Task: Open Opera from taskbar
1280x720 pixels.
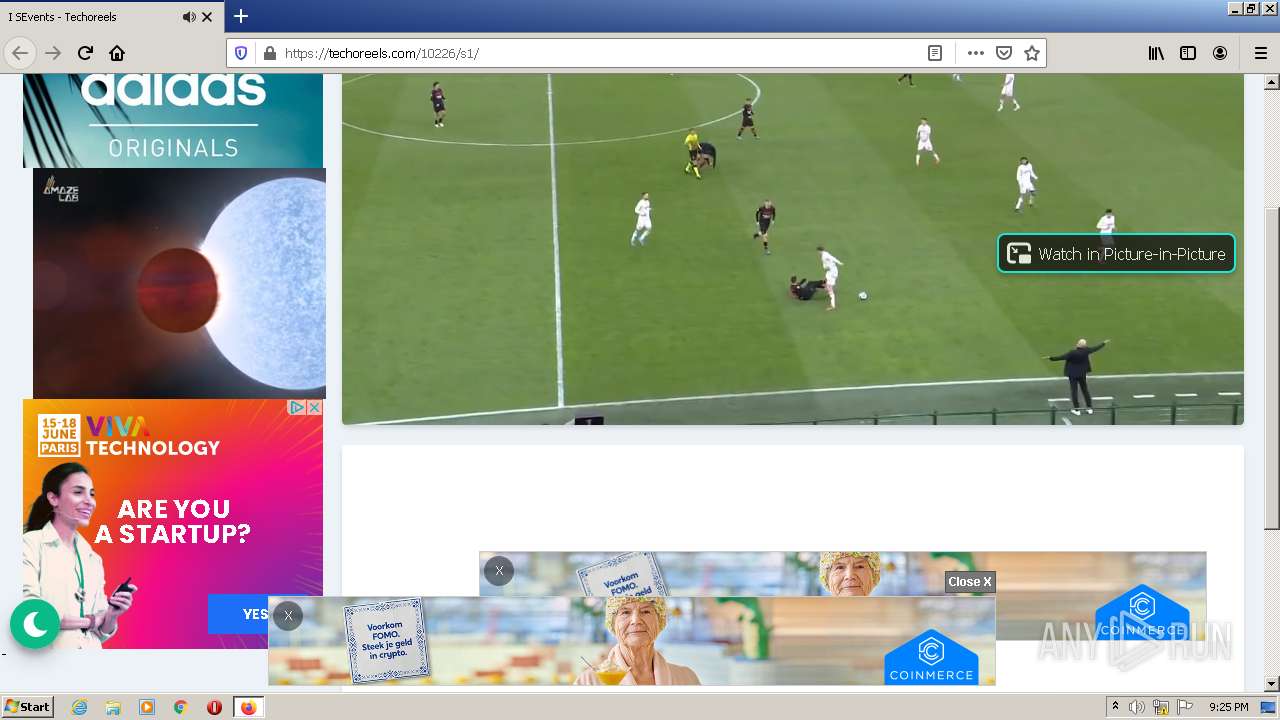Action: pyautogui.click(x=214, y=707)
